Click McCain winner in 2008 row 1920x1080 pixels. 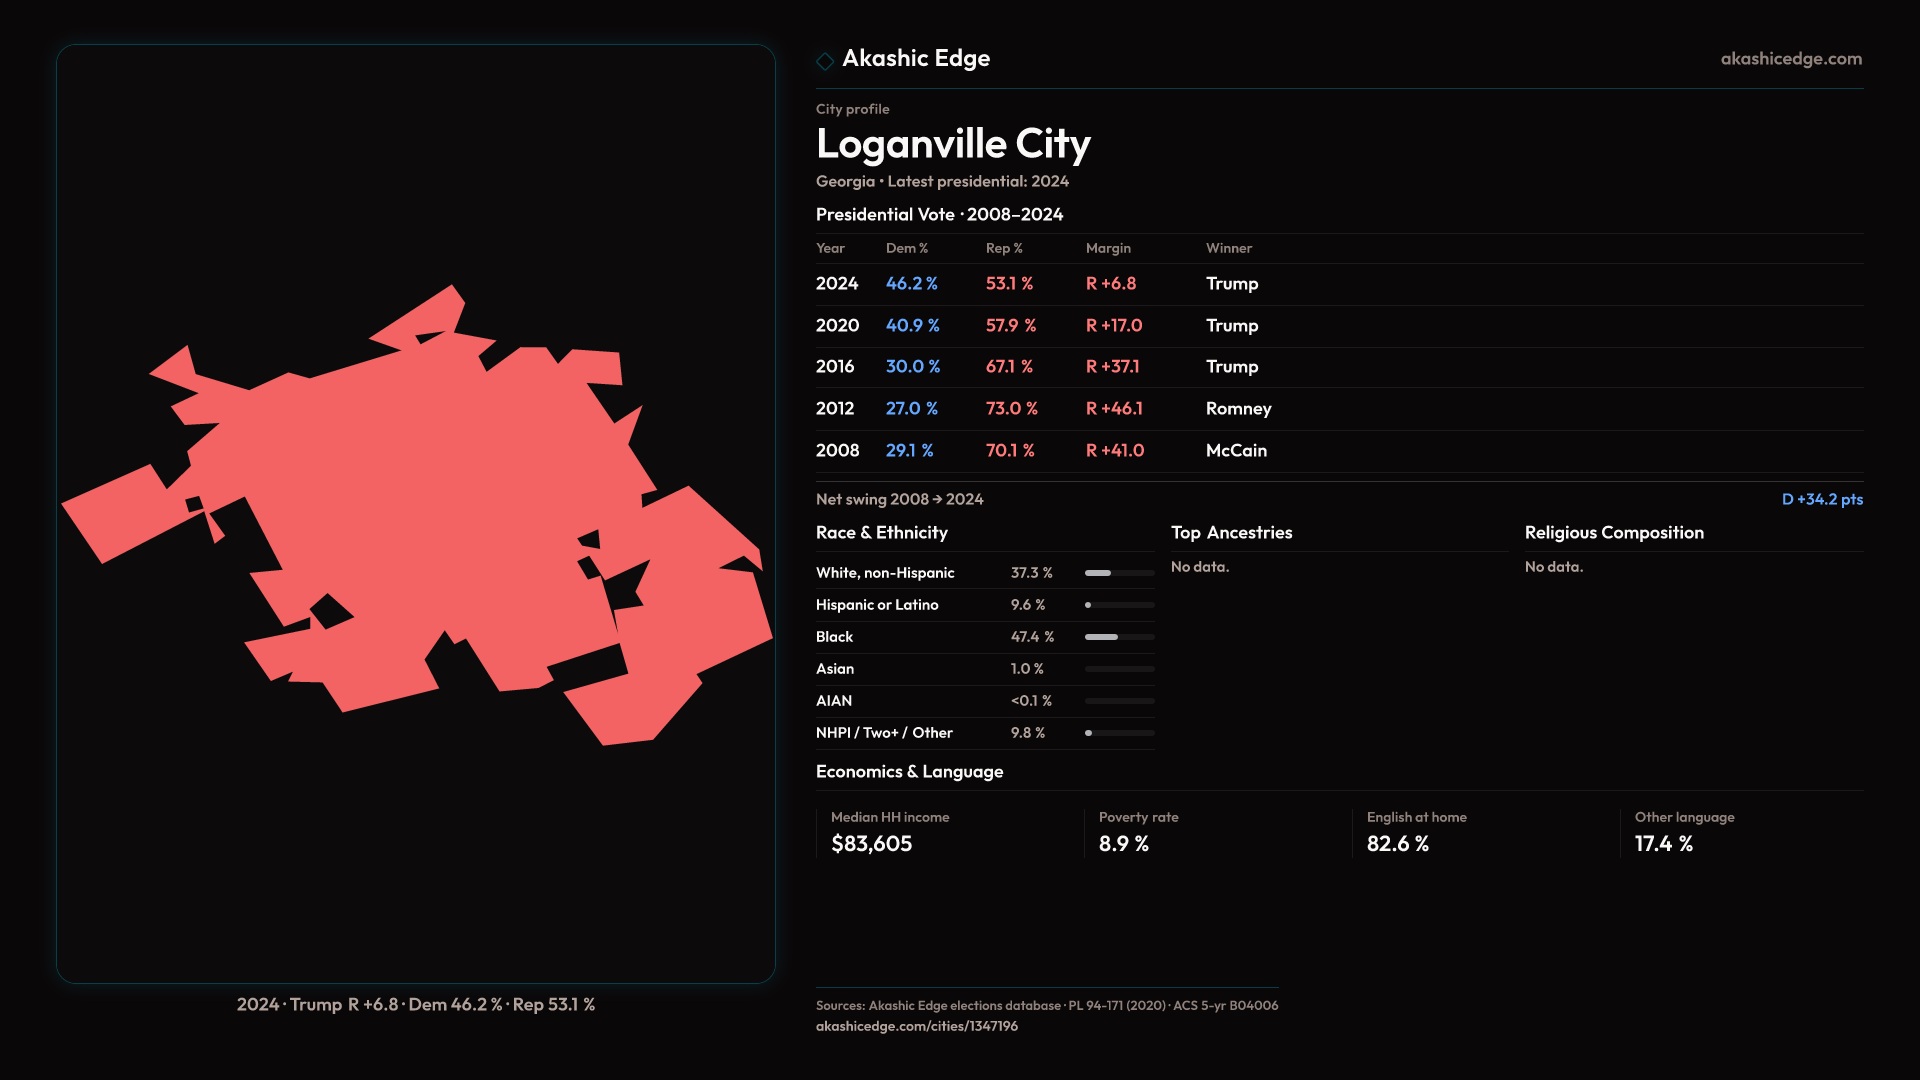pyautogui.click(x=1236, y=451)
